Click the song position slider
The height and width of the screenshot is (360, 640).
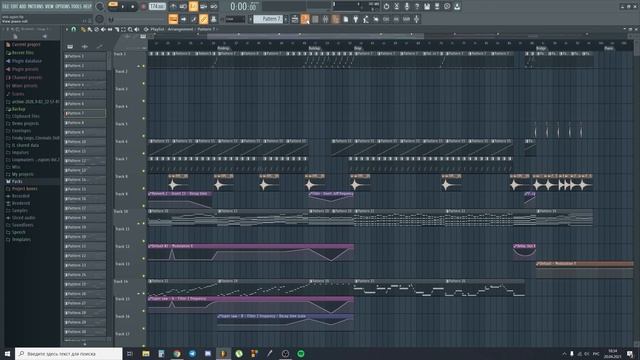(137, 19)
